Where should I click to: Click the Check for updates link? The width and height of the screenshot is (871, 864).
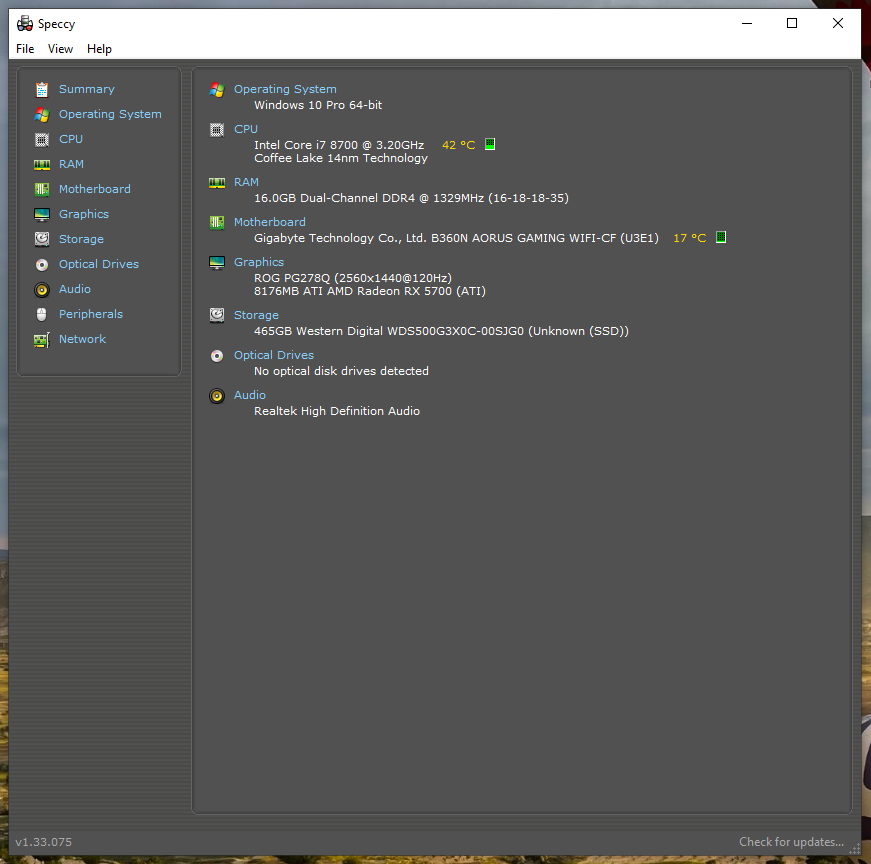(x=791, y=842)
